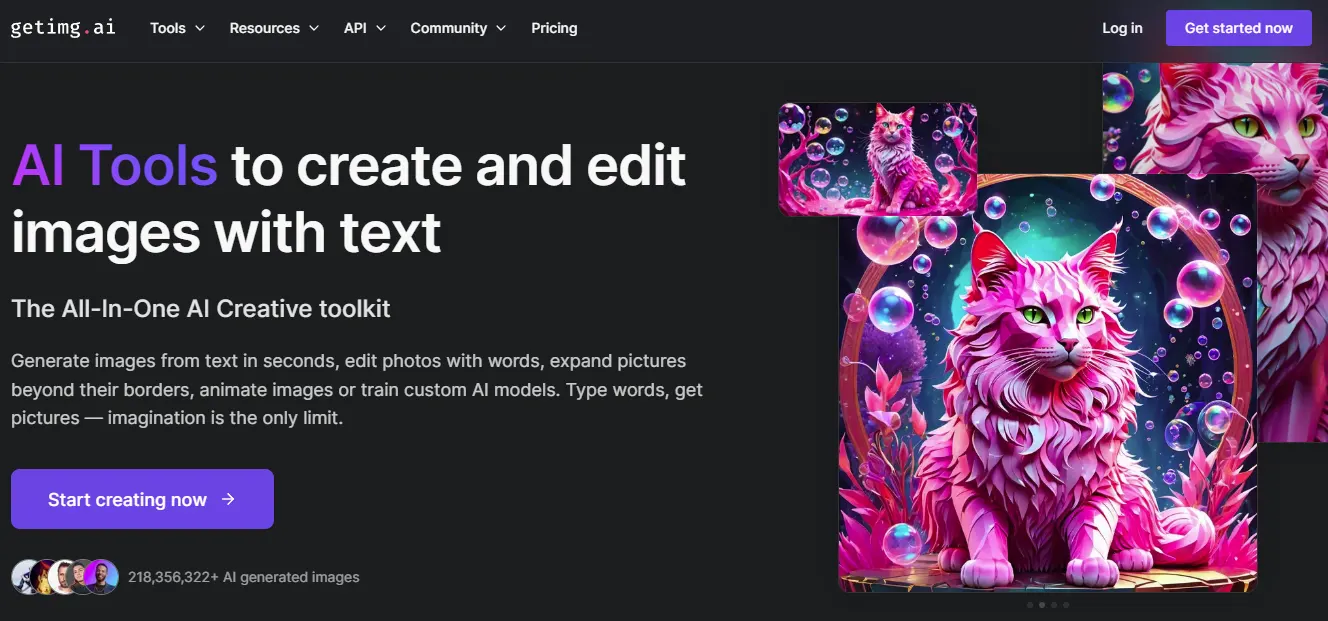Click the fourth user avatar icon
Screen dimensions: 1328x621
pos(82,577)
